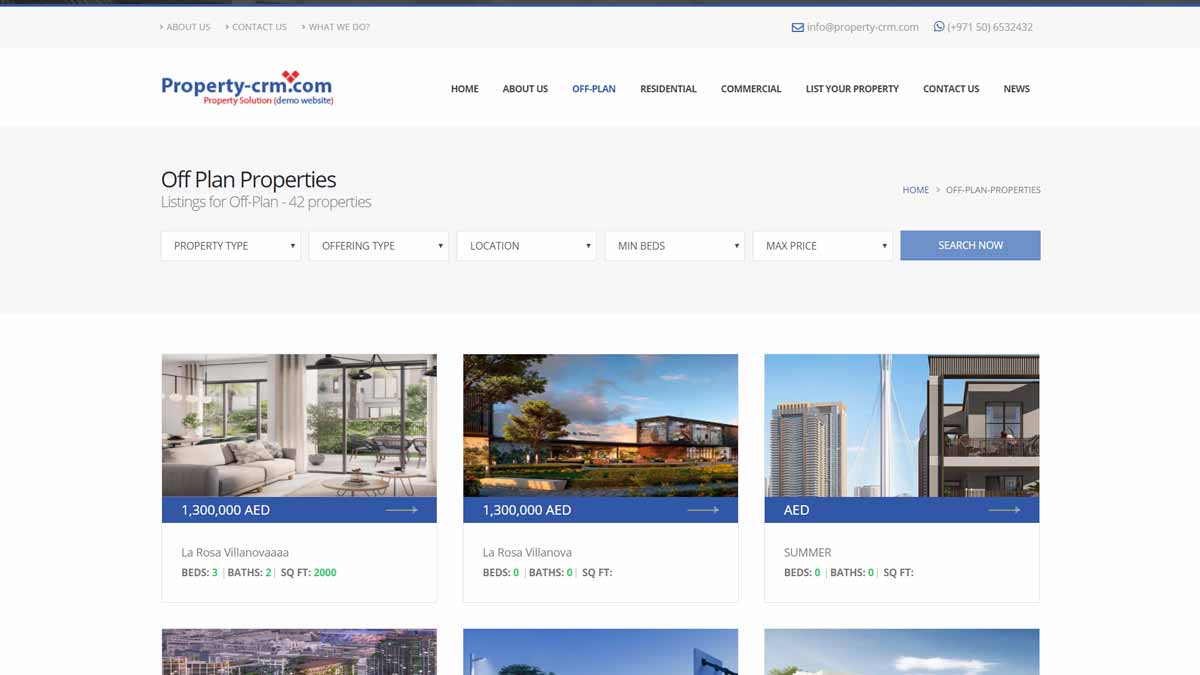1200x675 pixels.
Task: Open SUMMER listing title
Action: point(808,552)
